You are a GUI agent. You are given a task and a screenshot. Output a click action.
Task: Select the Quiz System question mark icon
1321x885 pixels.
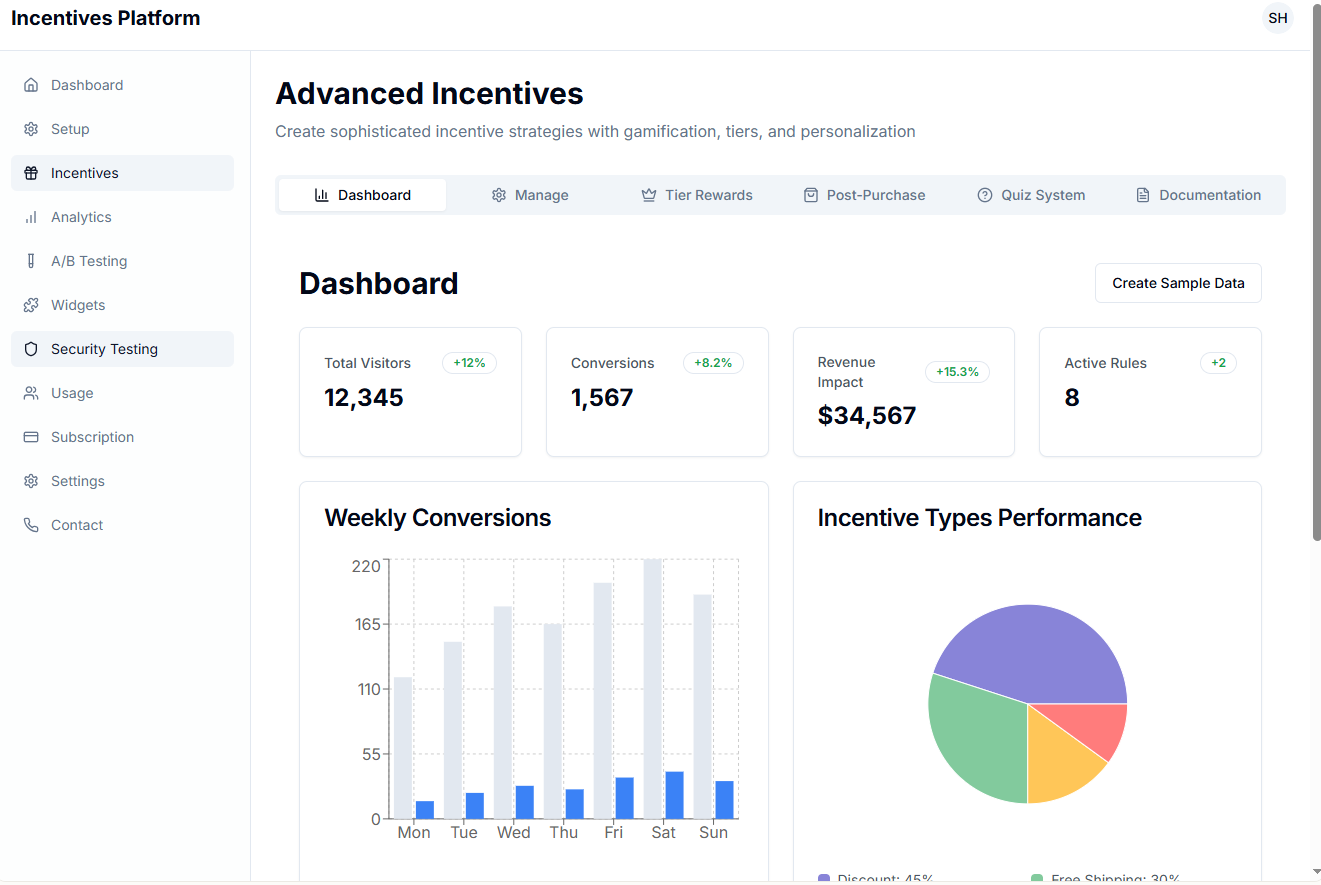(x=985, y=195)
